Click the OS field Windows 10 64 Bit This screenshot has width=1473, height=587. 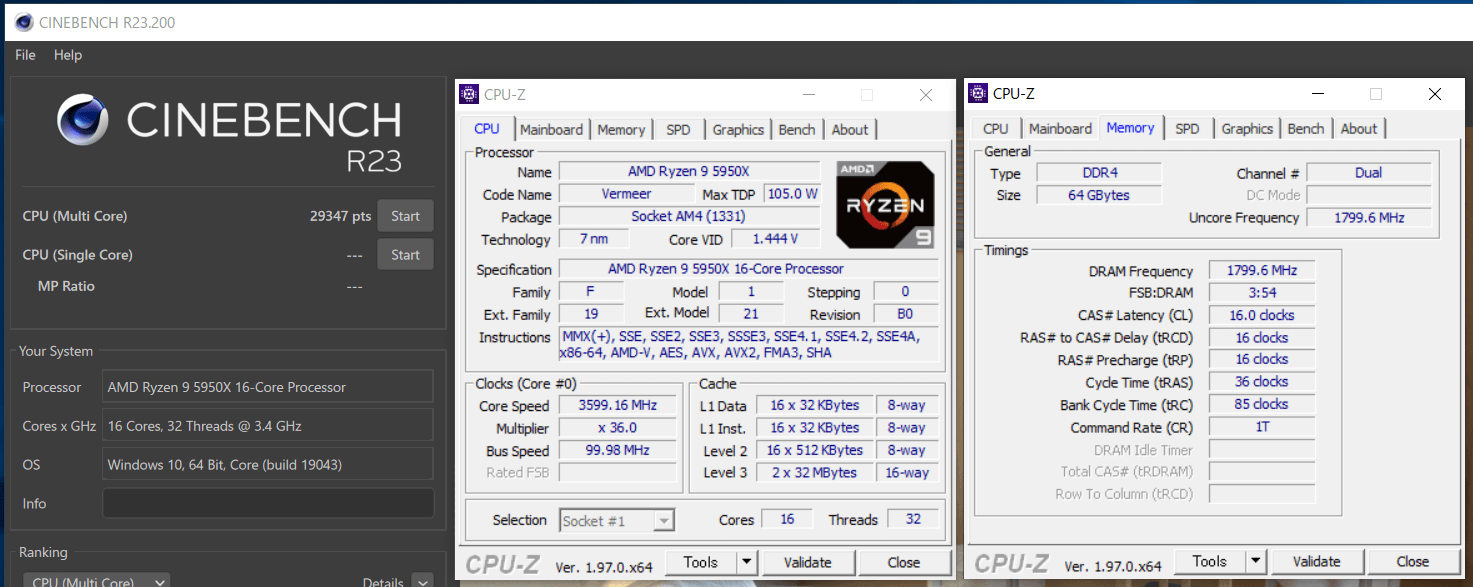[x=268, y=465]
